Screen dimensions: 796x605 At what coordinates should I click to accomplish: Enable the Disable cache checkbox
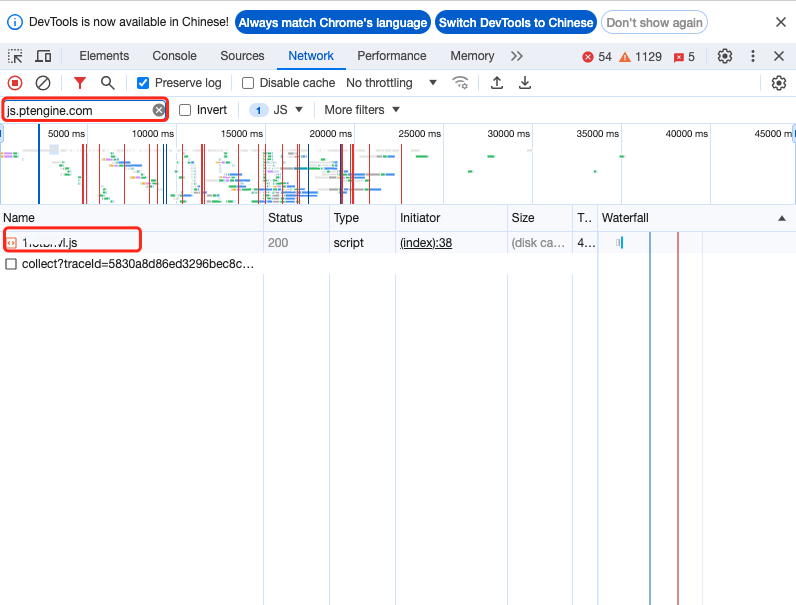[x=248, y=83]
